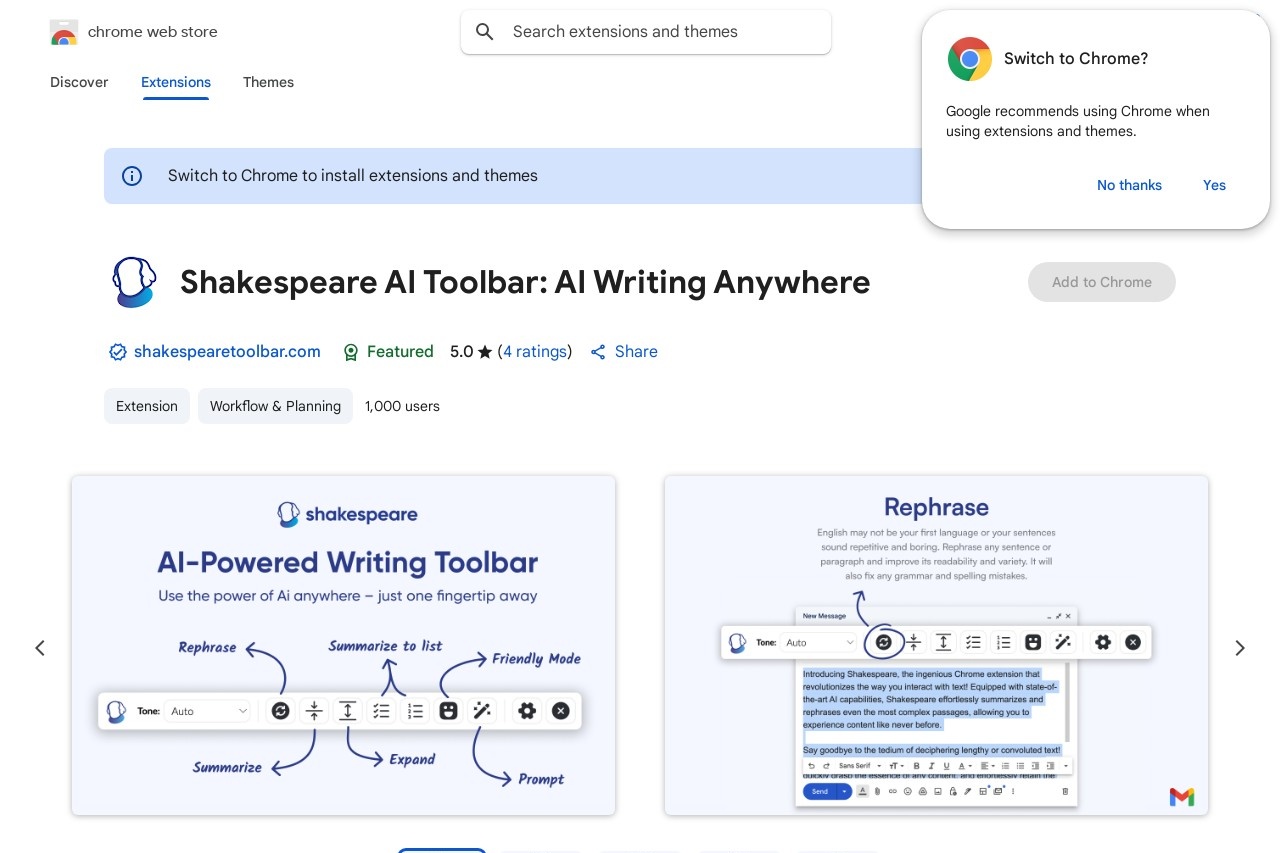Go to the next screenshot with right arrow
Screen dimensions: 1280x853
point(1240,648)
